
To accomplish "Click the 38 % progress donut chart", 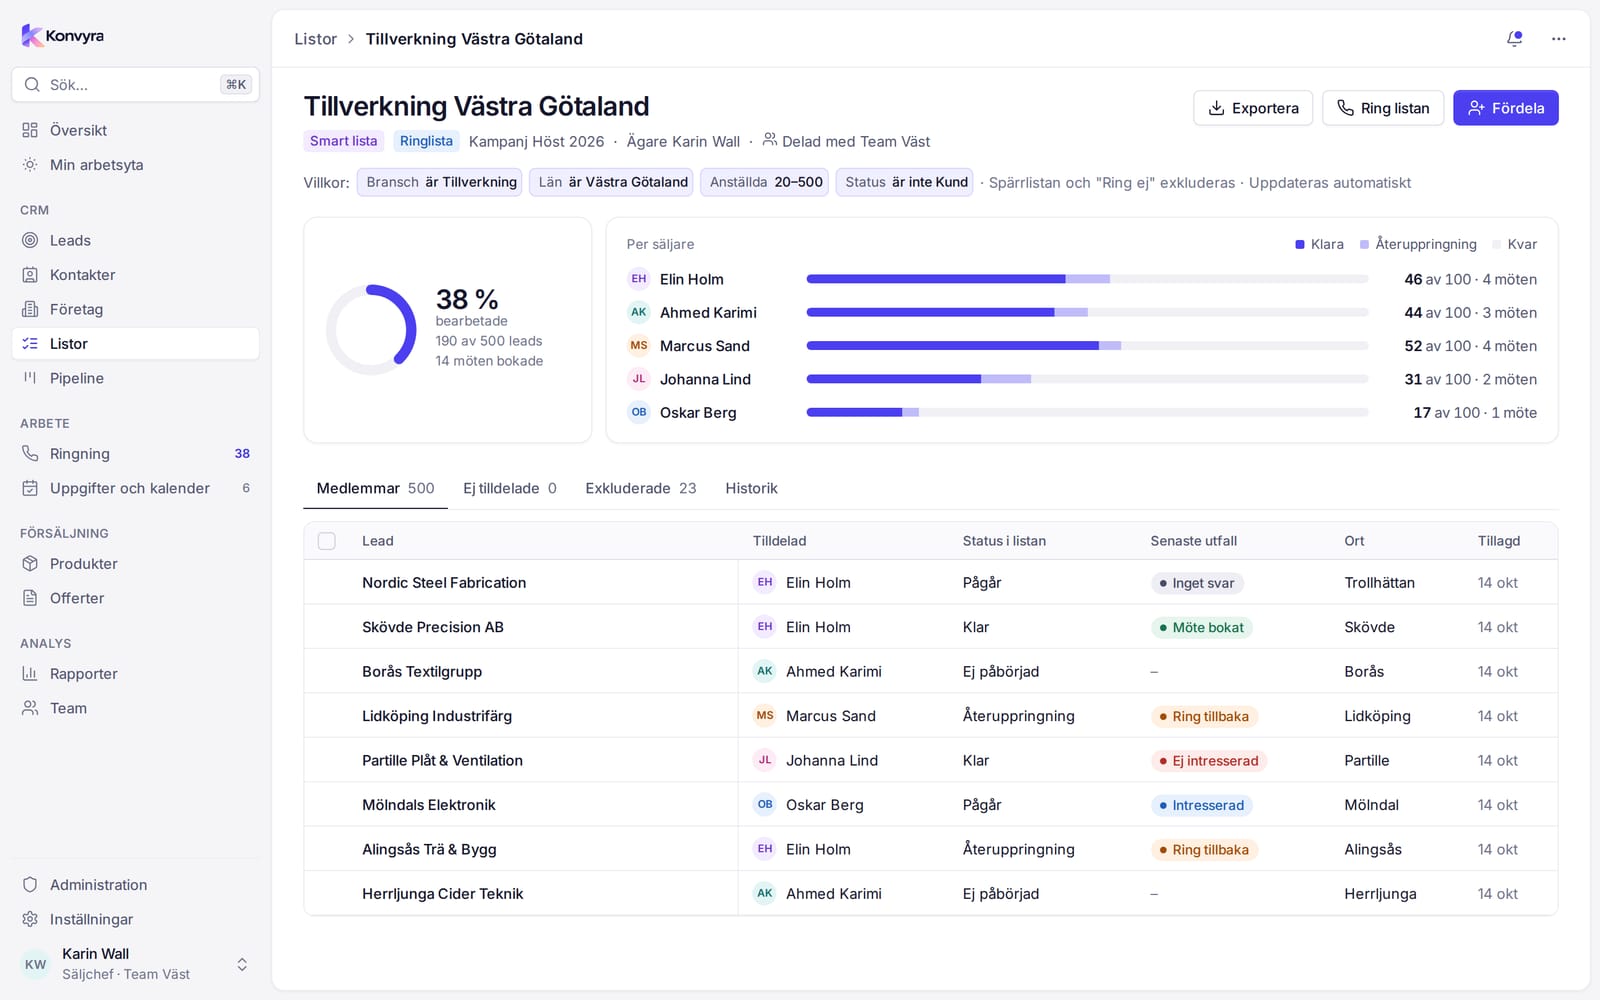I will point(371,330).
